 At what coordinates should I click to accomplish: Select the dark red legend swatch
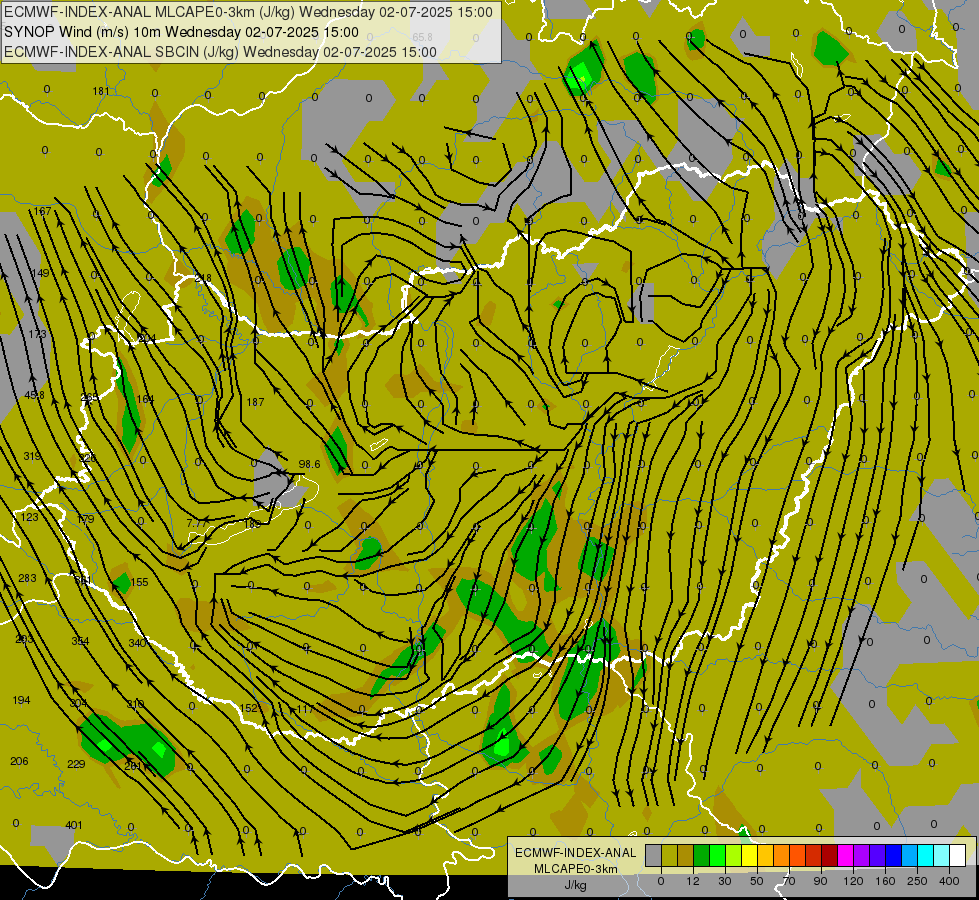tap(829, 855)
